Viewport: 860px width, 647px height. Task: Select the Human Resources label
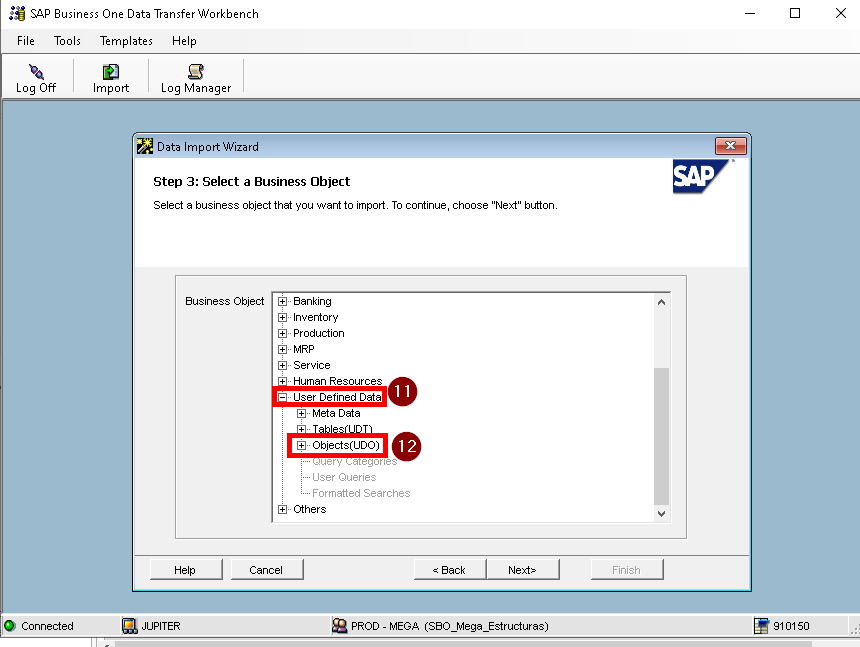coord(337,381)
